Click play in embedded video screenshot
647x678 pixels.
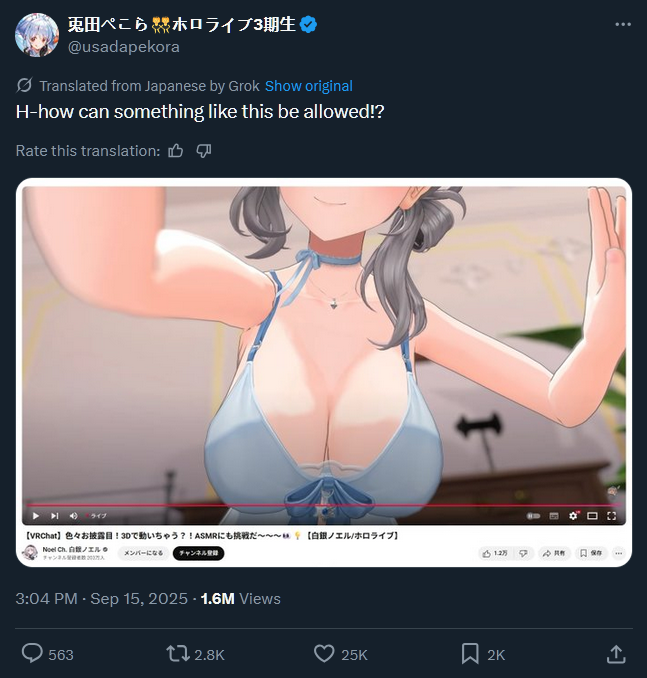point(35,515)
